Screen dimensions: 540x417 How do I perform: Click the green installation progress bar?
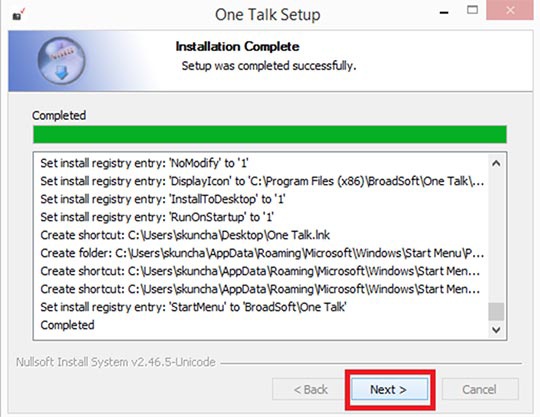click(270, 134)
